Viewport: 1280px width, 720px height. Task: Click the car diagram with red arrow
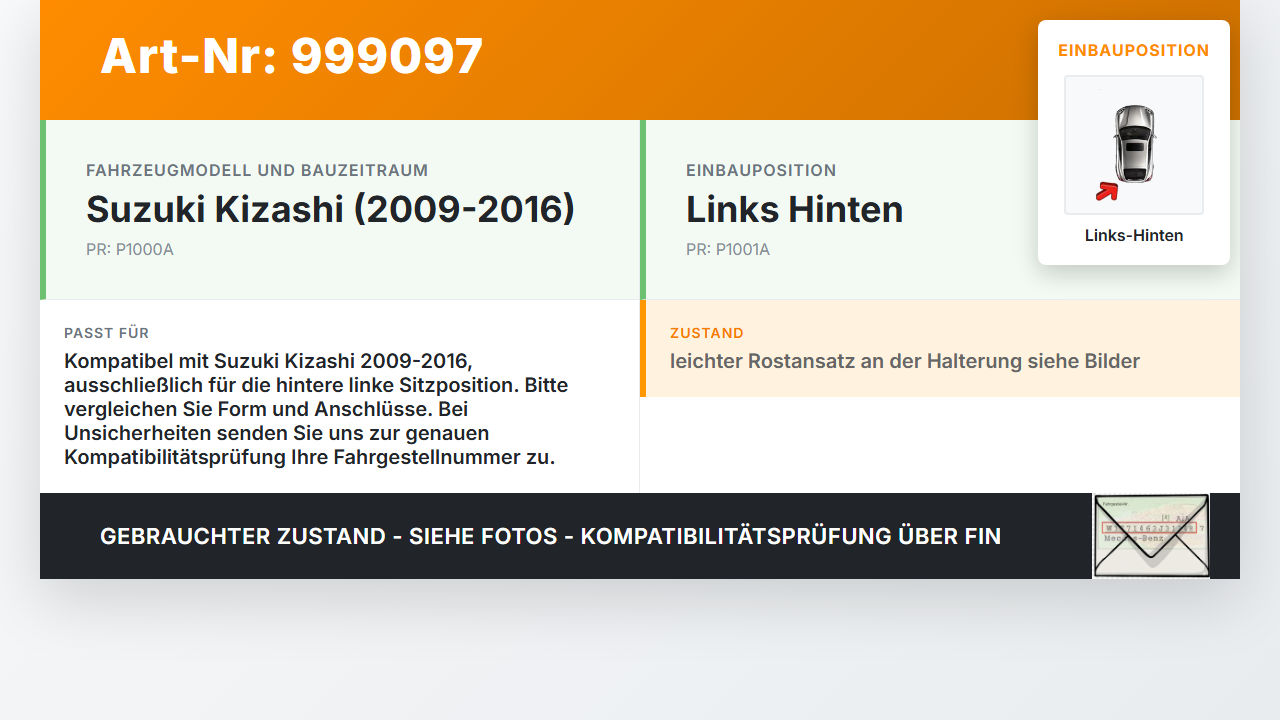point(1134,145)
